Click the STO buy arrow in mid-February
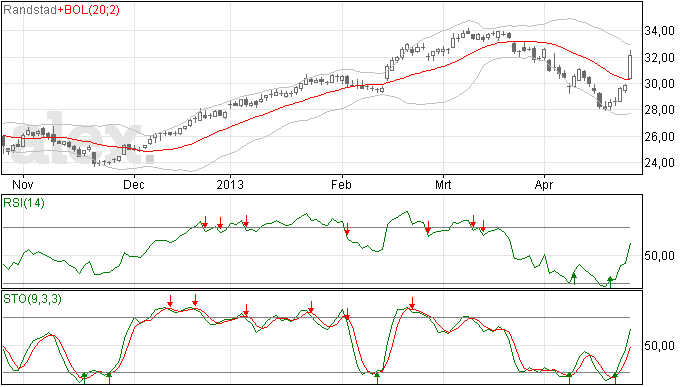The width and height of the screenshot is (690, 387). pos(377,378)
